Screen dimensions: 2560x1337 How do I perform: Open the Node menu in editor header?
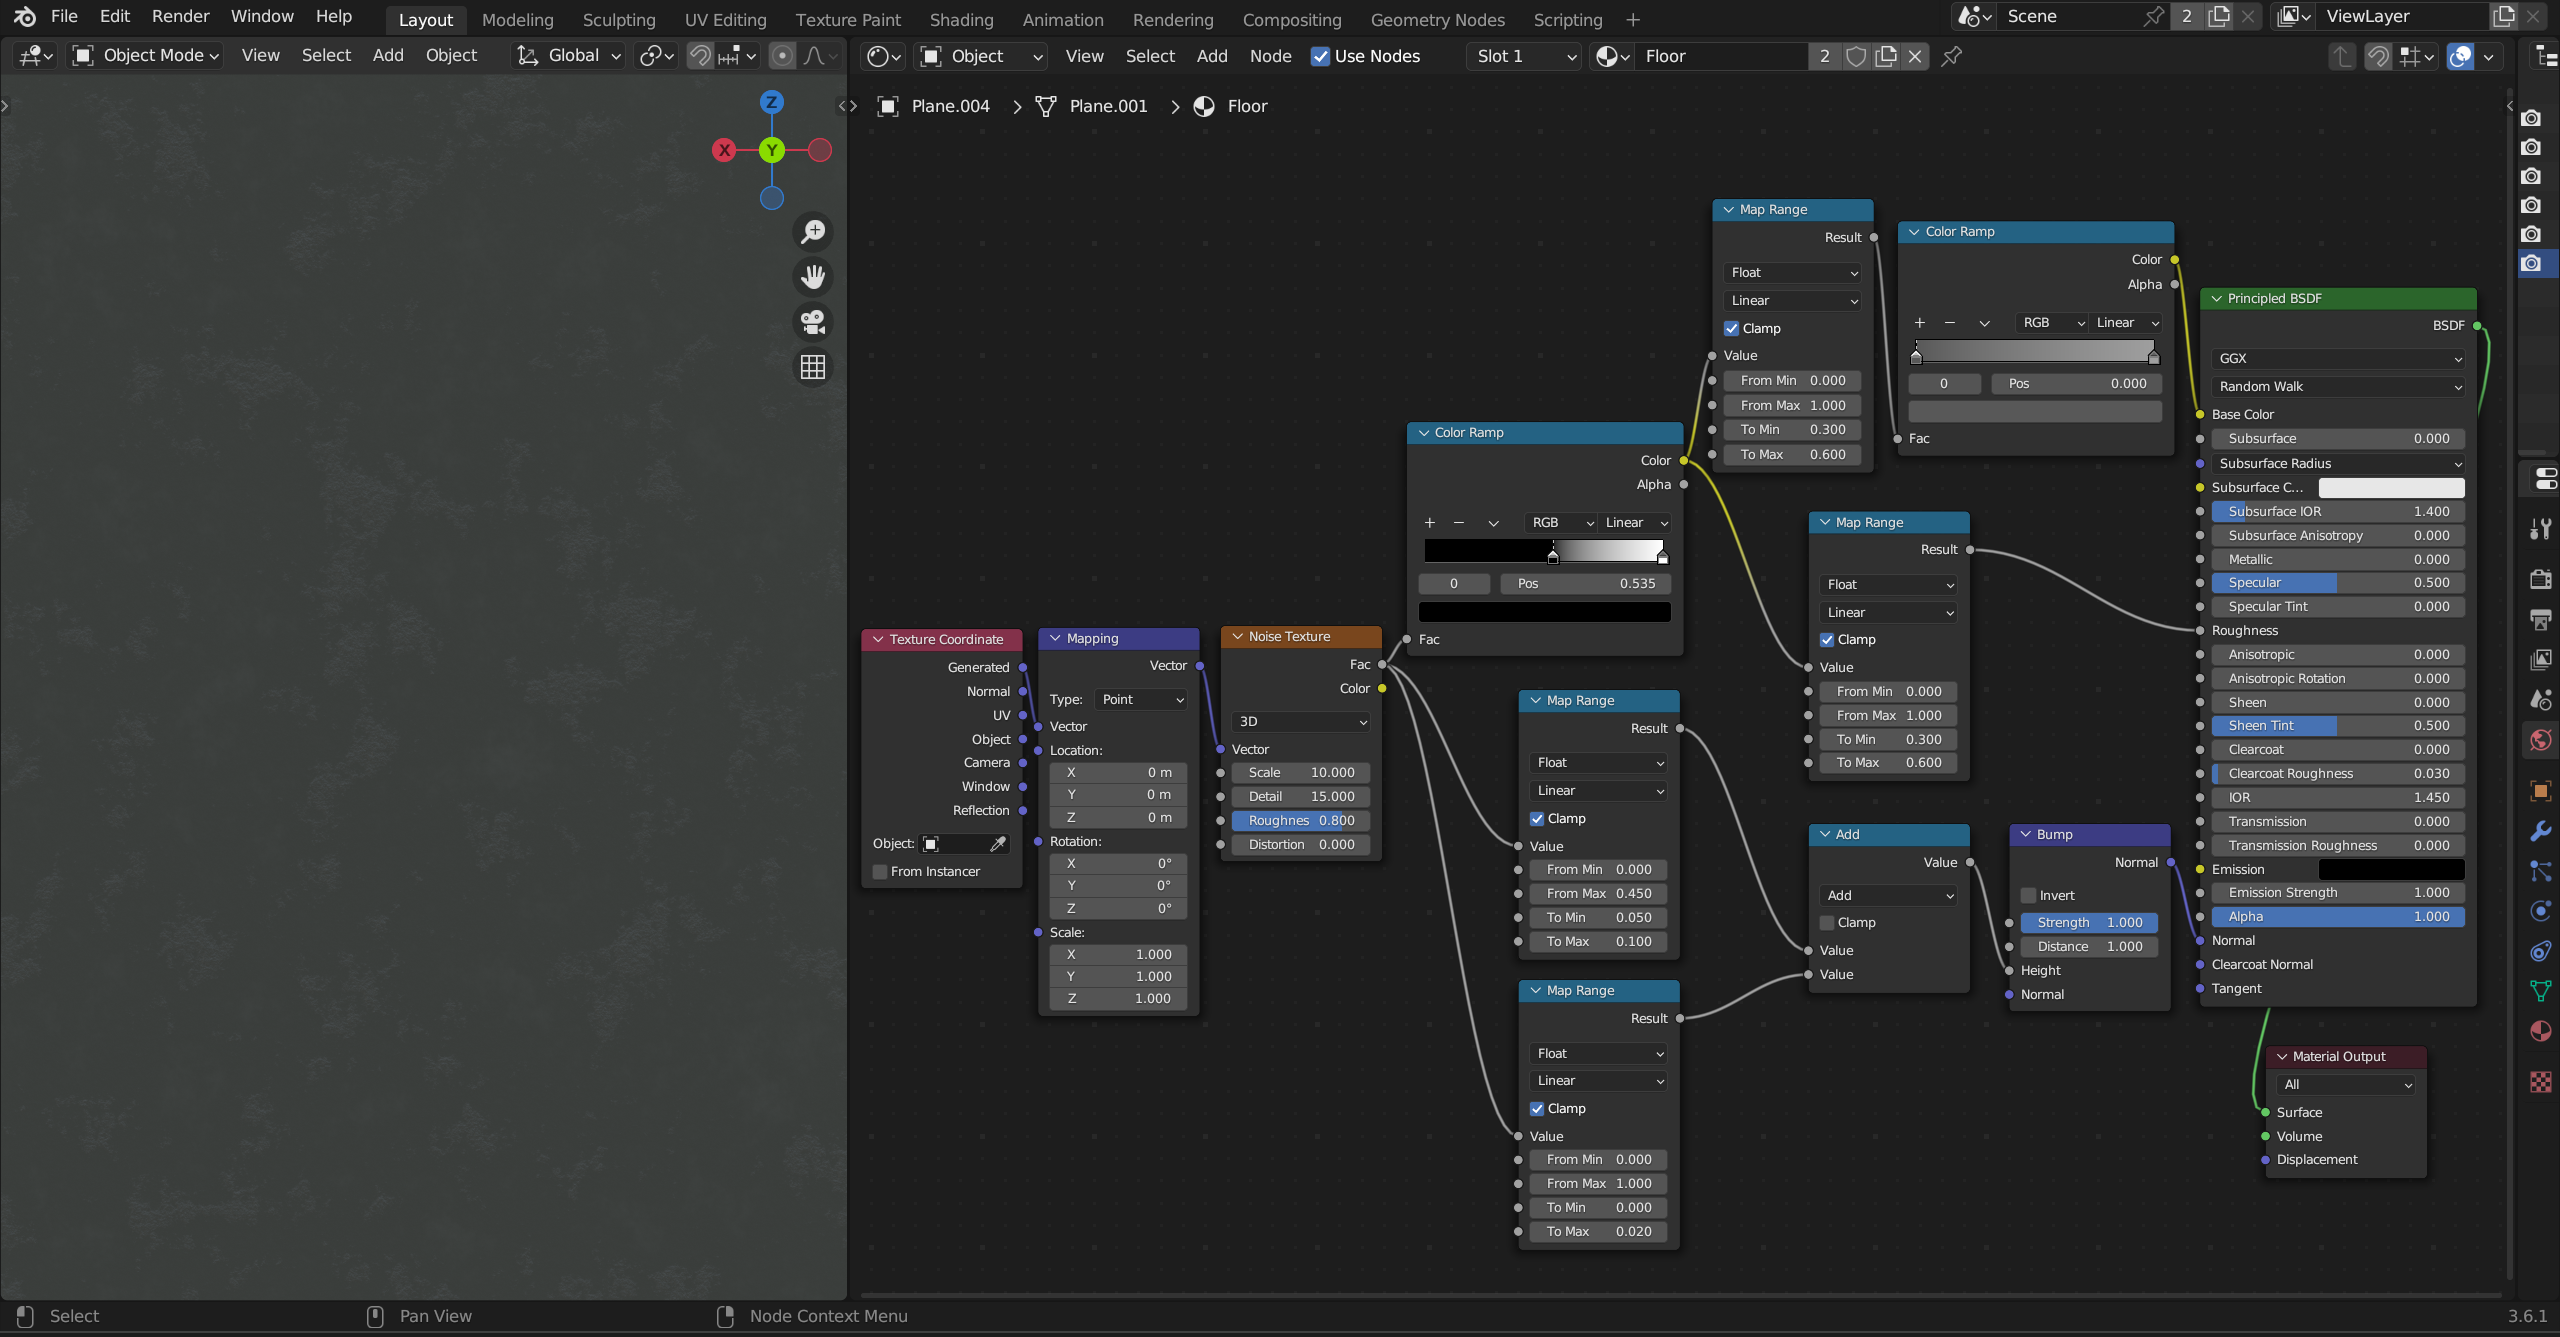[x=1270, y=56]
